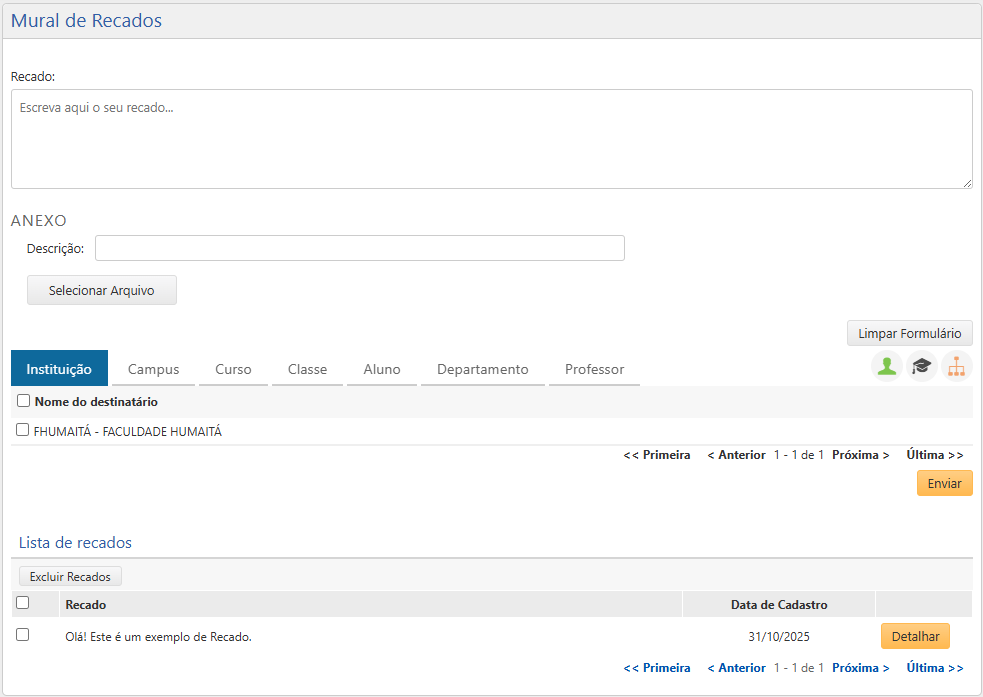Select the Classe tab
983x697 pixels.
(307, 369)
